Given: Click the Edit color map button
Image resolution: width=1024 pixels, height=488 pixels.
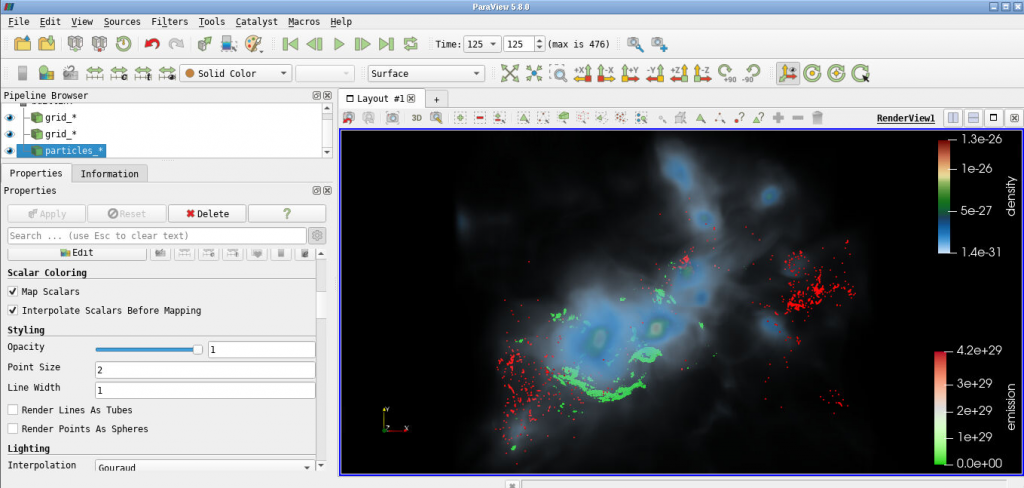Looking at the screenshot, I should click(x=77, y=253).
